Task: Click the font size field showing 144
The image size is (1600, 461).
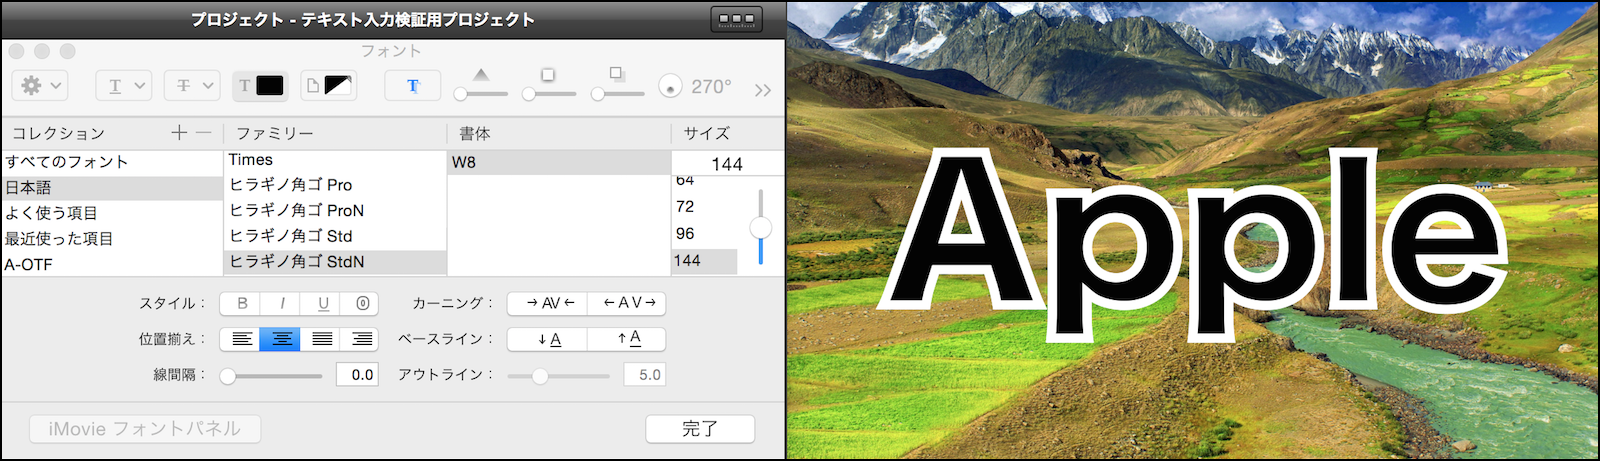Action: [727, 164]
